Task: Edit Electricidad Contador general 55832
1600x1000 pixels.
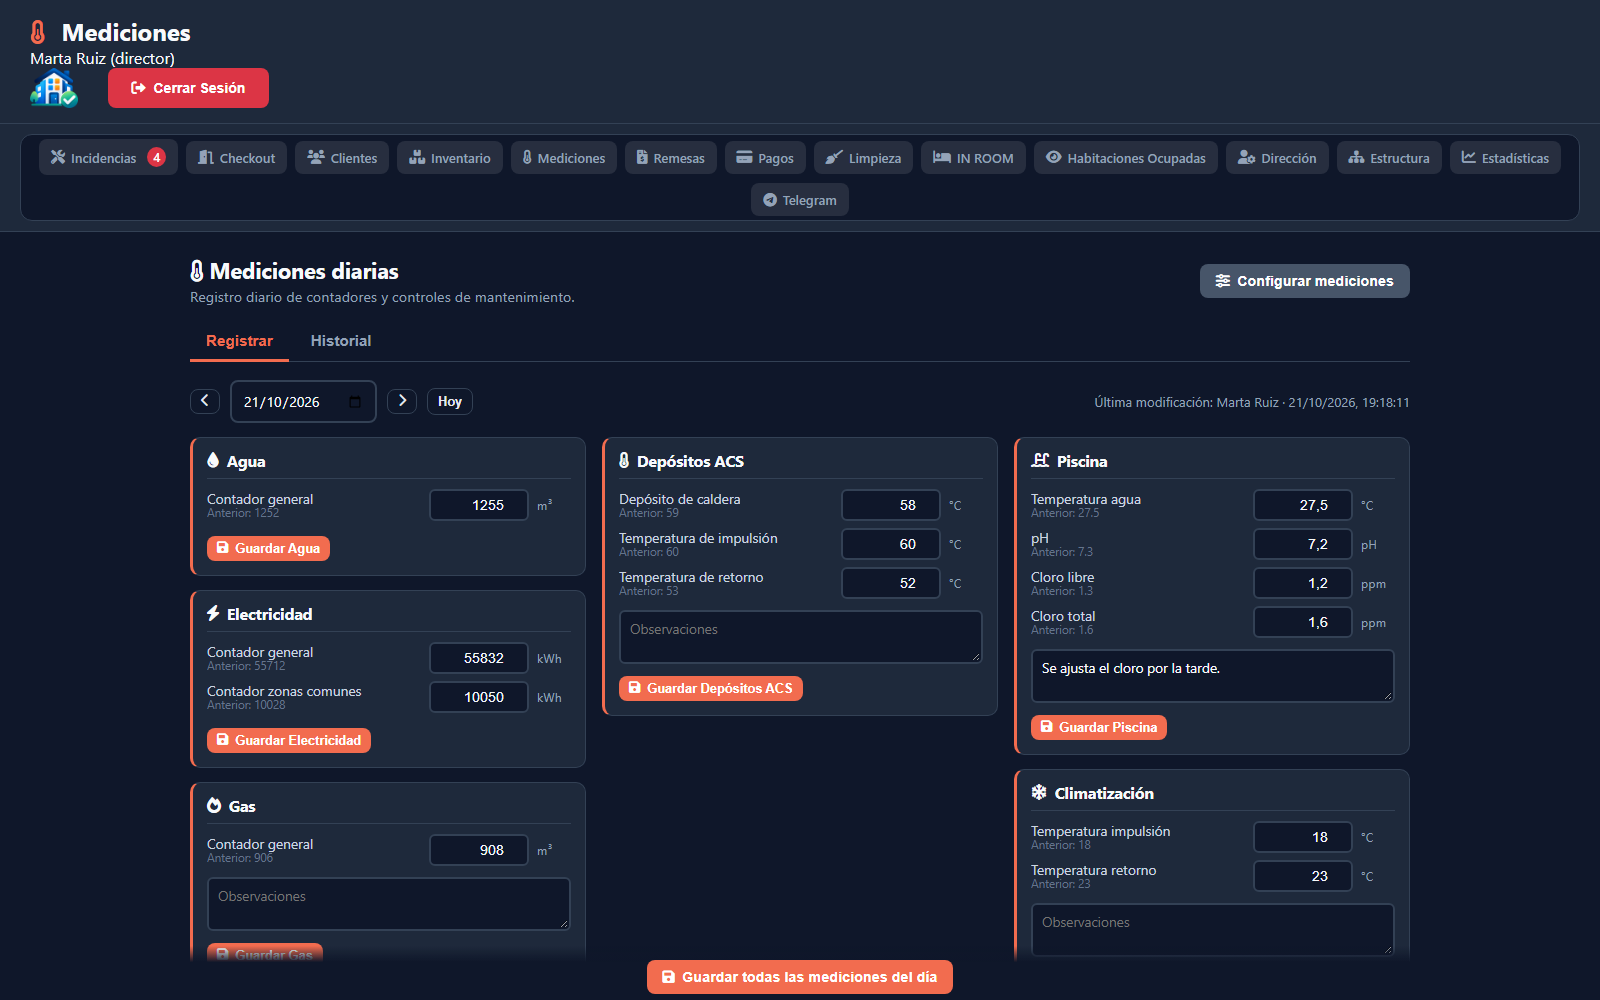Action: point(479,658)
